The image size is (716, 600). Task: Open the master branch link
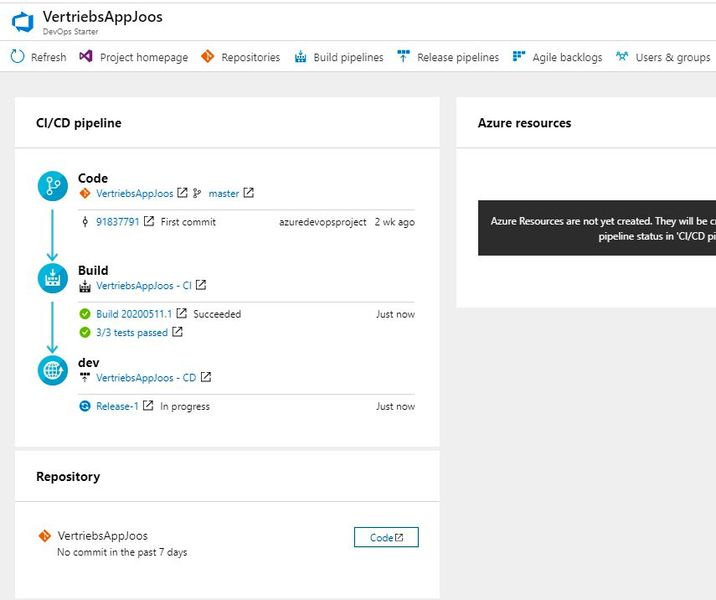pyautogui.click(x=224, y=194)
